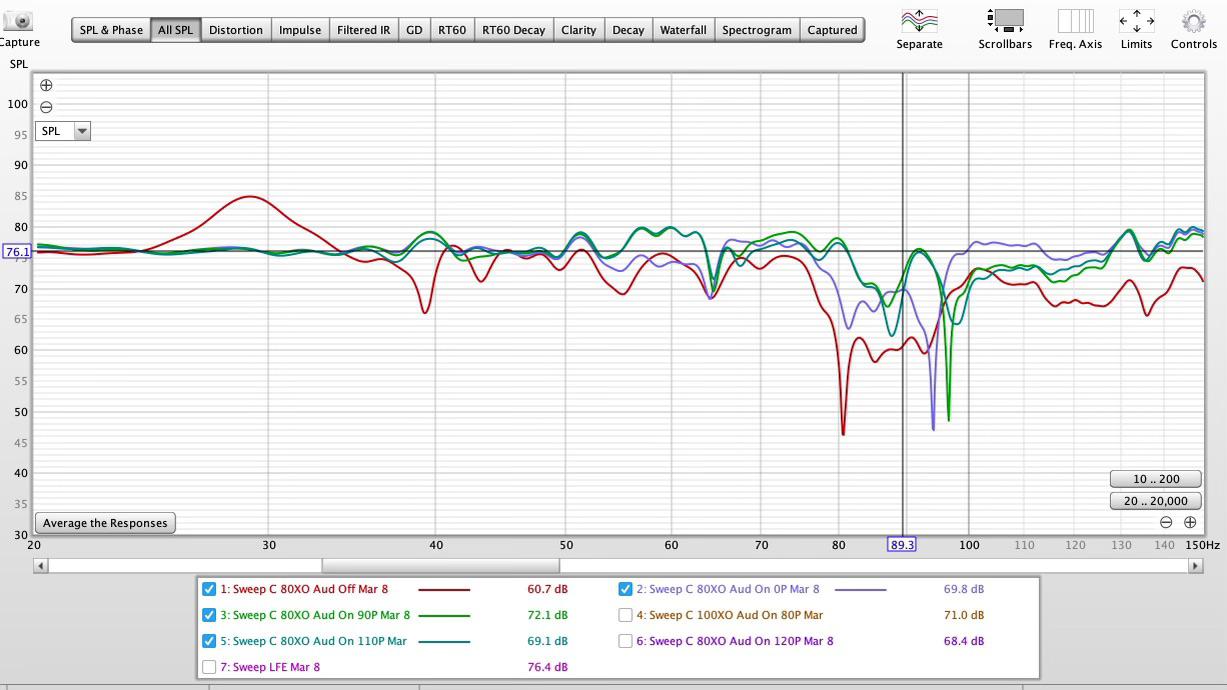Zoom out vertical axis minus icon
The width and height of the screenshot is (1227, 690).
pos(46,107)
